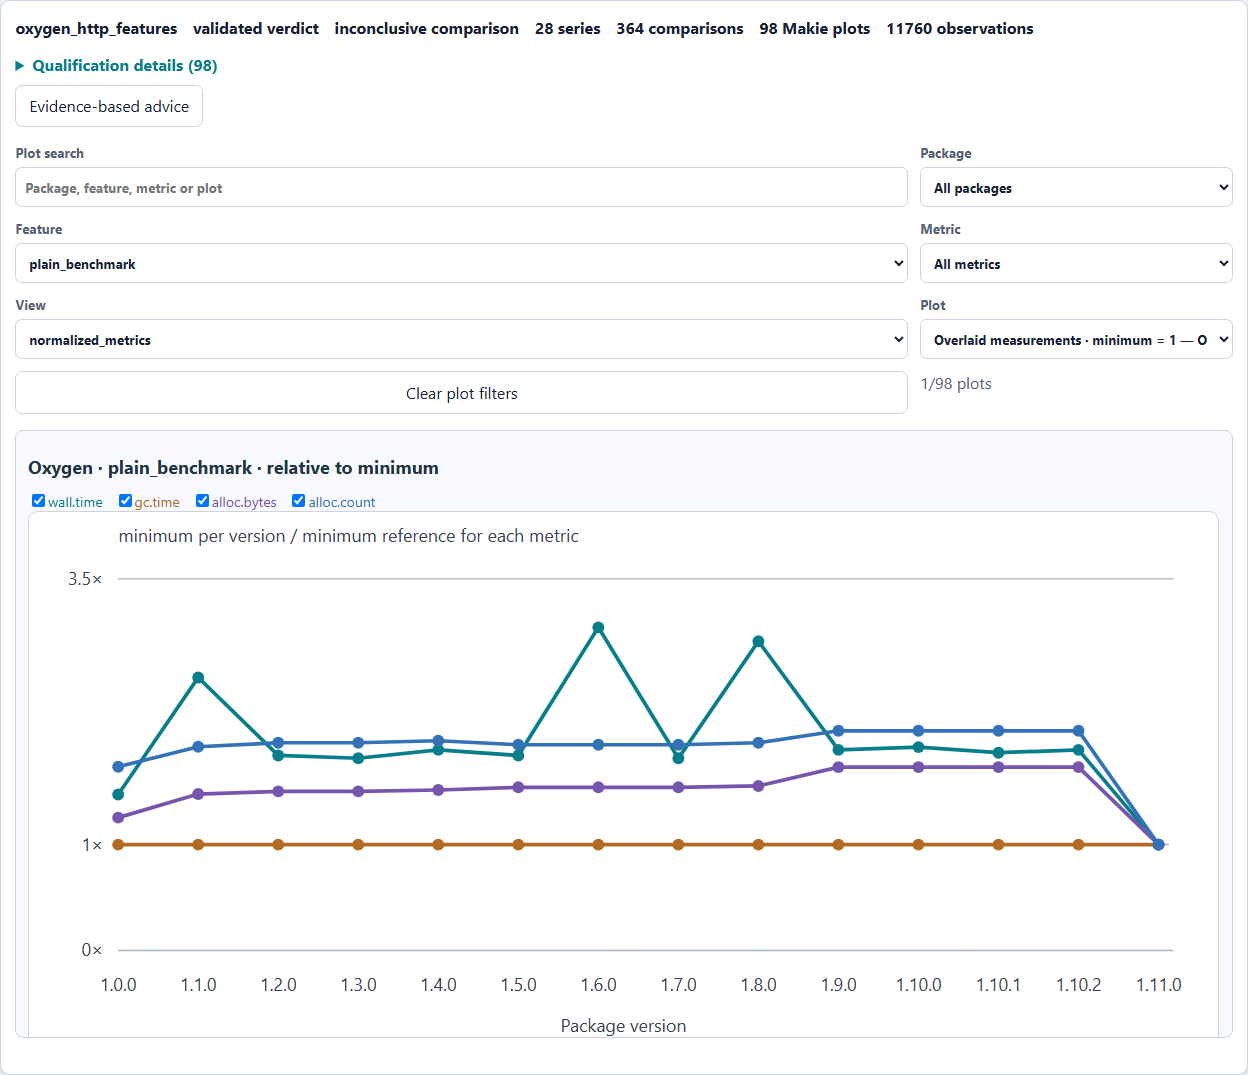Screen dimensions: 1248x1075
Task: Click the Clear plot filters button
Action: [x=461, y=393]
